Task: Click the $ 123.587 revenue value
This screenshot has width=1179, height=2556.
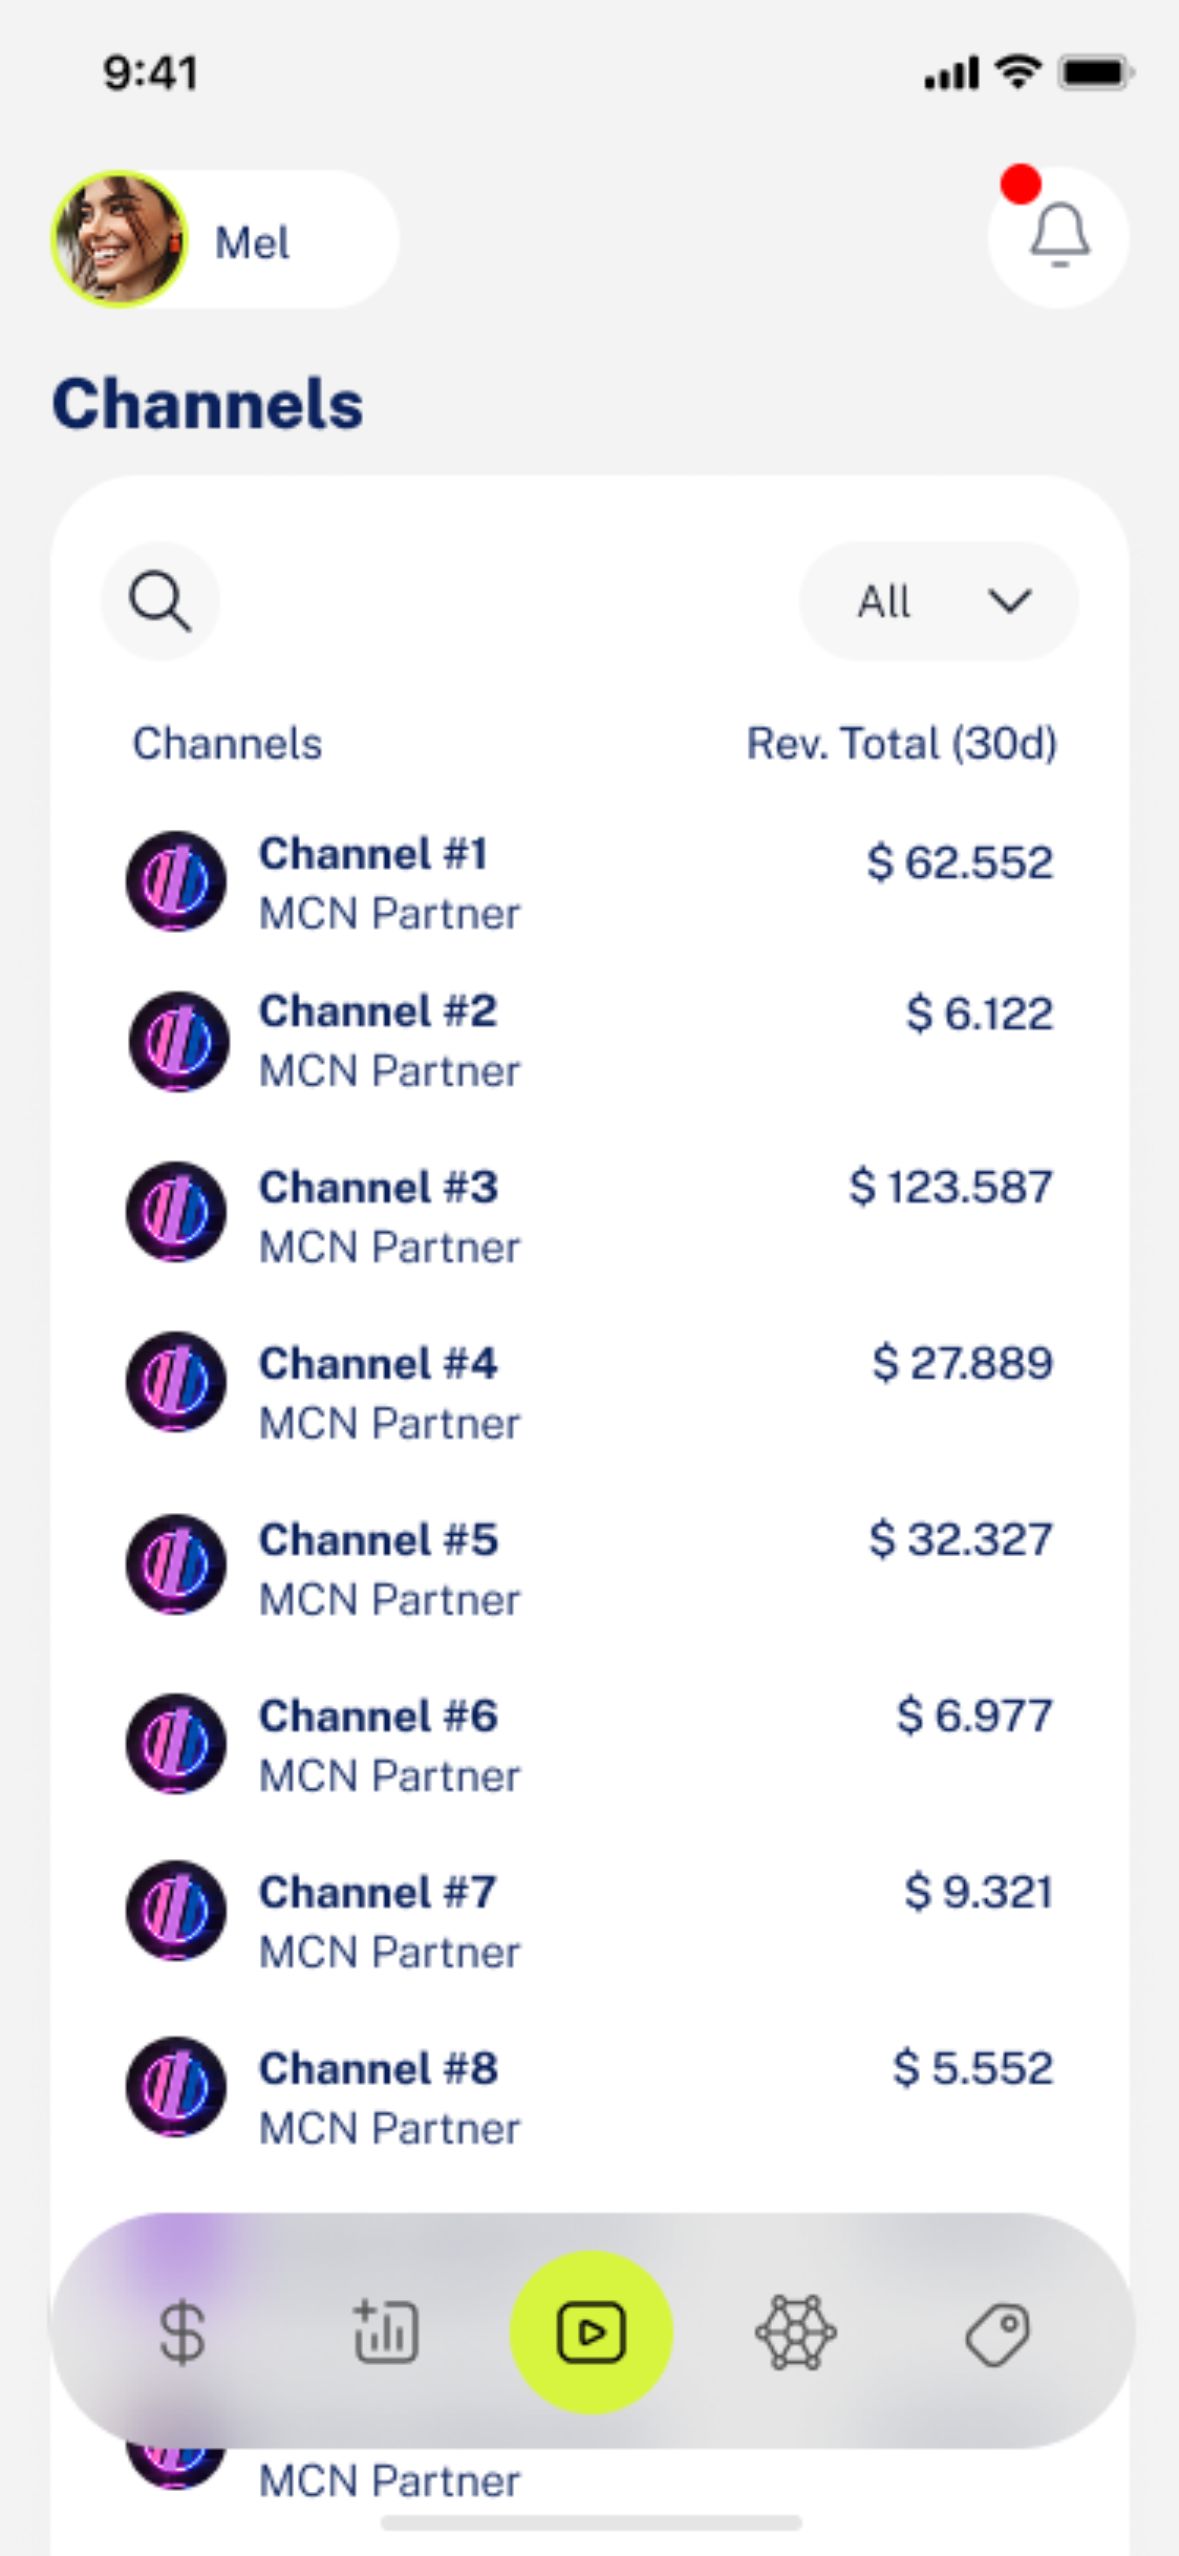Action: (951, 1187)
